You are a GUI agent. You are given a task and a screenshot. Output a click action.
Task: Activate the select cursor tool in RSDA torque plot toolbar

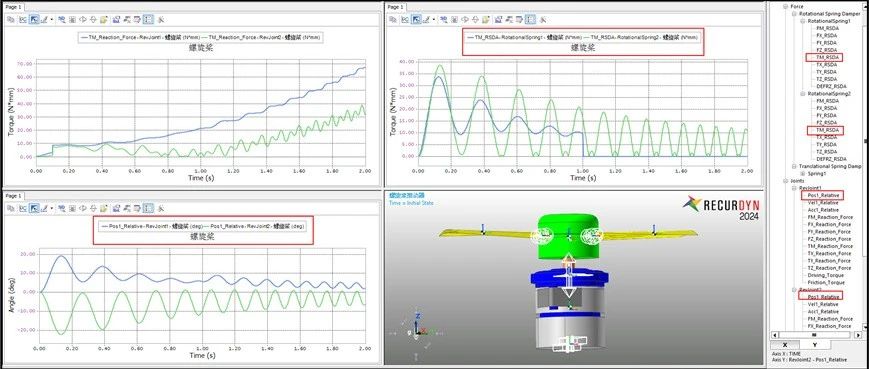point(416,19)
